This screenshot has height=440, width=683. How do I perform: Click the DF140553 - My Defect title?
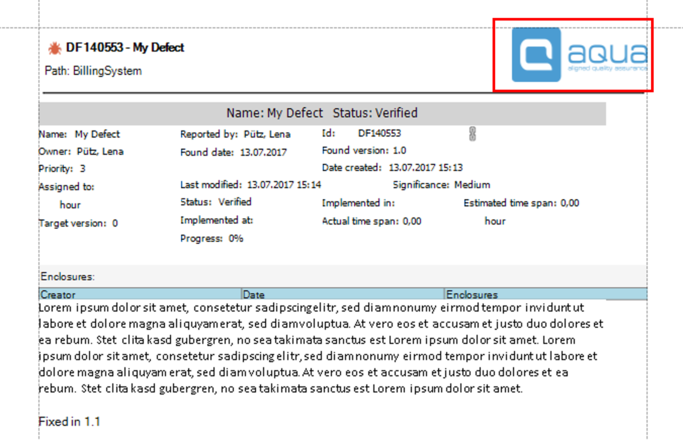pyautogui.click(x=125, y=48)
